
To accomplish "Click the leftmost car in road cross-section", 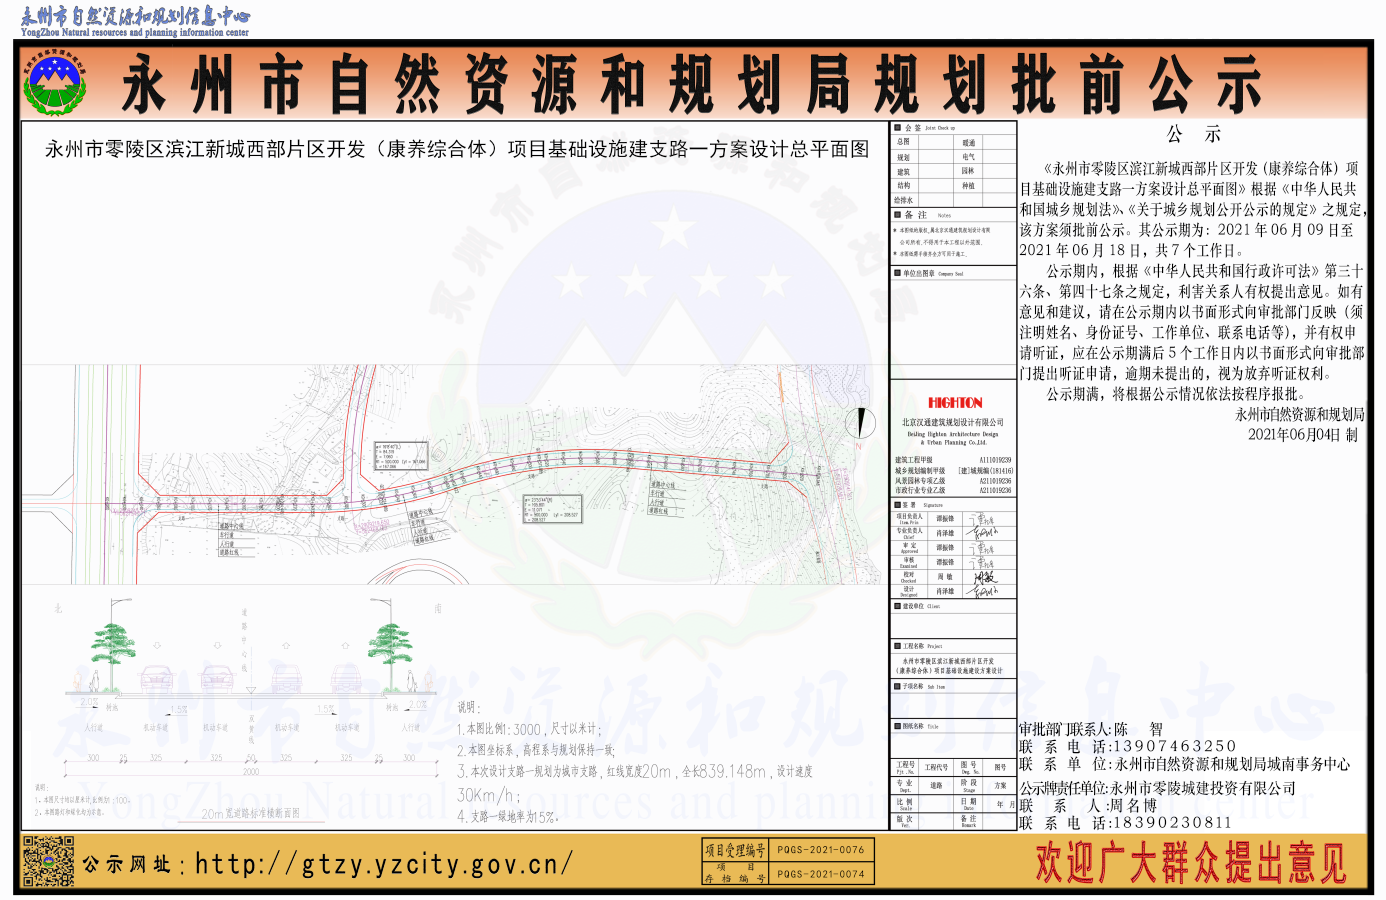I will [156, 679].
